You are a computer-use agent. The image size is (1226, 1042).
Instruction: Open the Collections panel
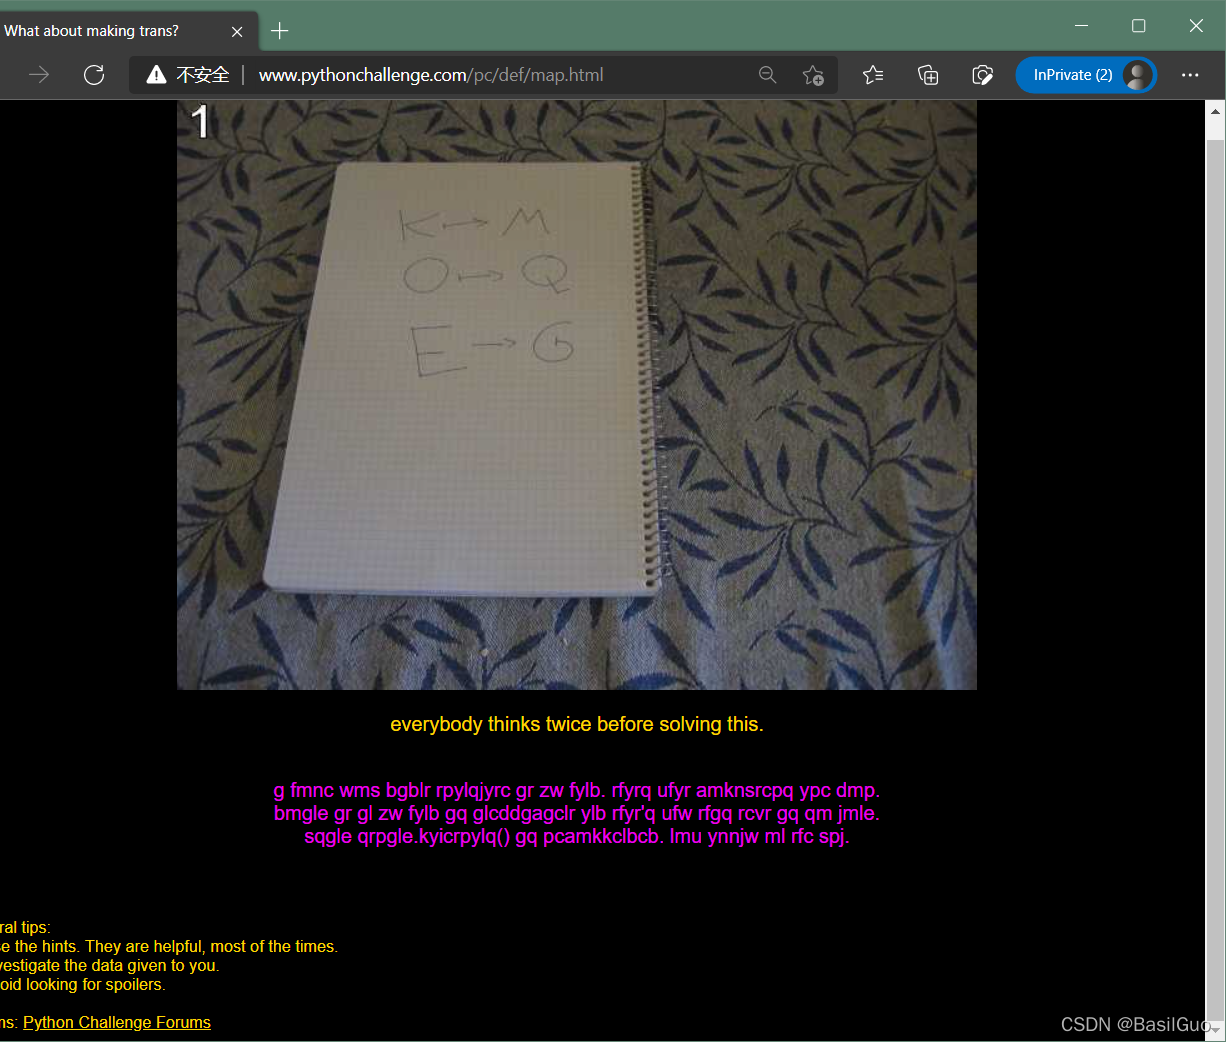pos(928,75)
